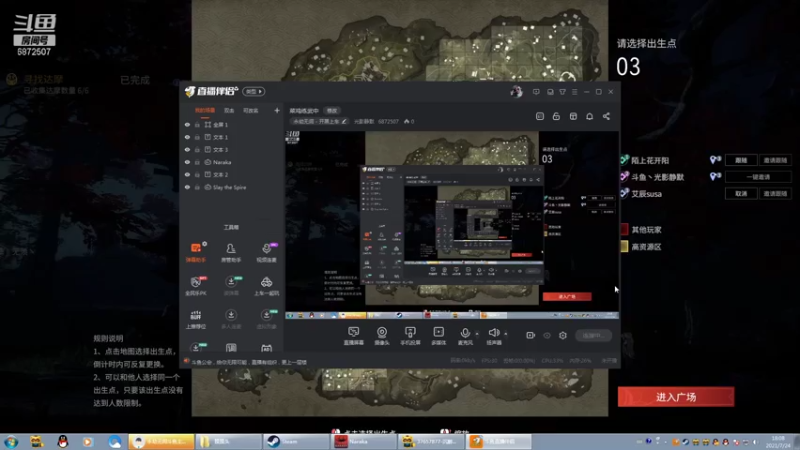This screenshot has height=450, width=800.
Task: Open the message icon in companion title bar
Action: (536, 92)
